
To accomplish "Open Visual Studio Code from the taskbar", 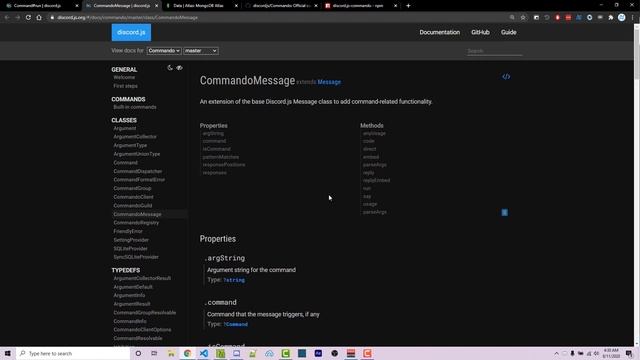I will click(x=204, y=353).
